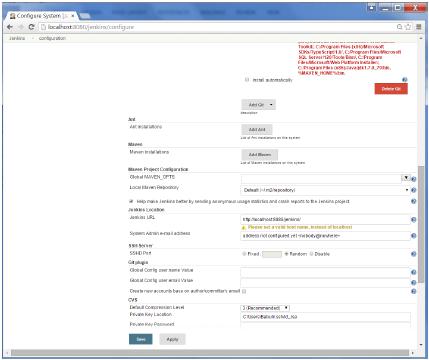Click the 'Please set a valid host name' warning
The width and height of the screenshot is (429, 360).
coord(300,227)
